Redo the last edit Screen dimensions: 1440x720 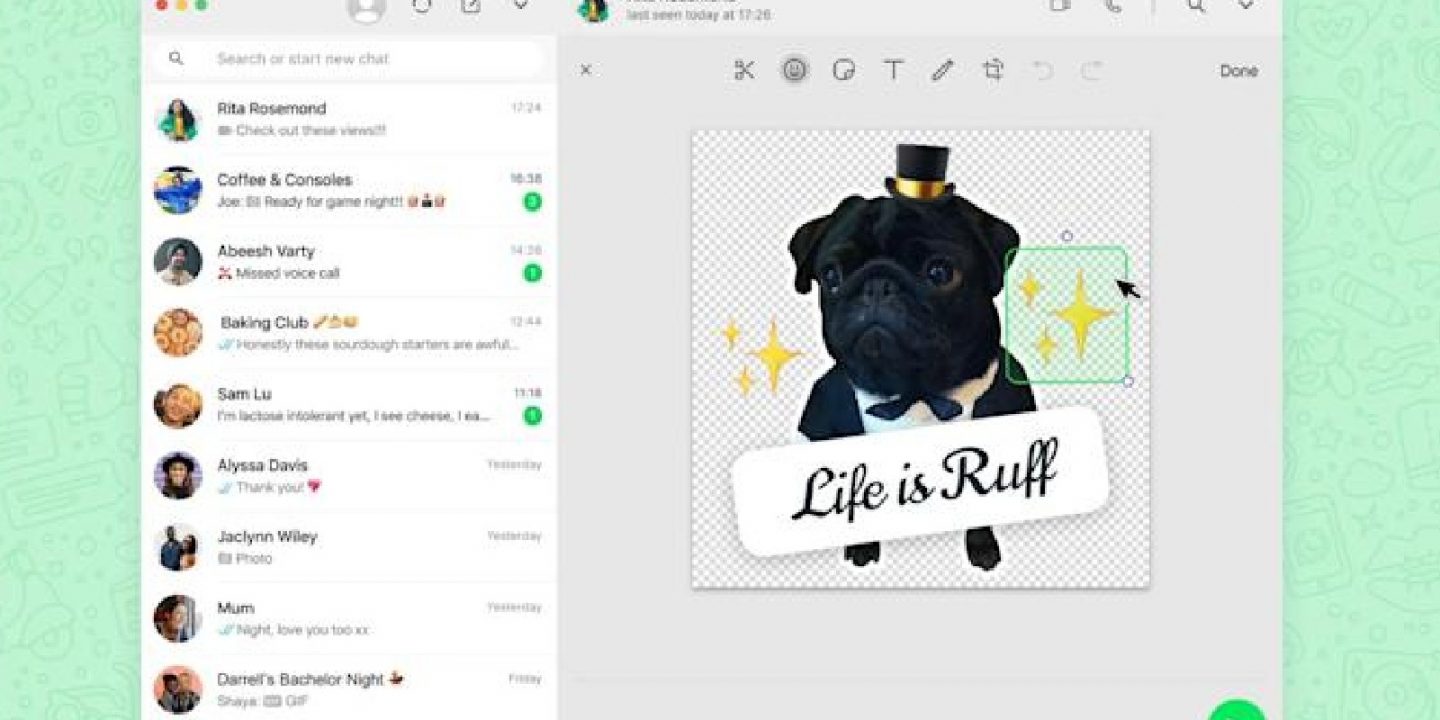(1091, 70)
